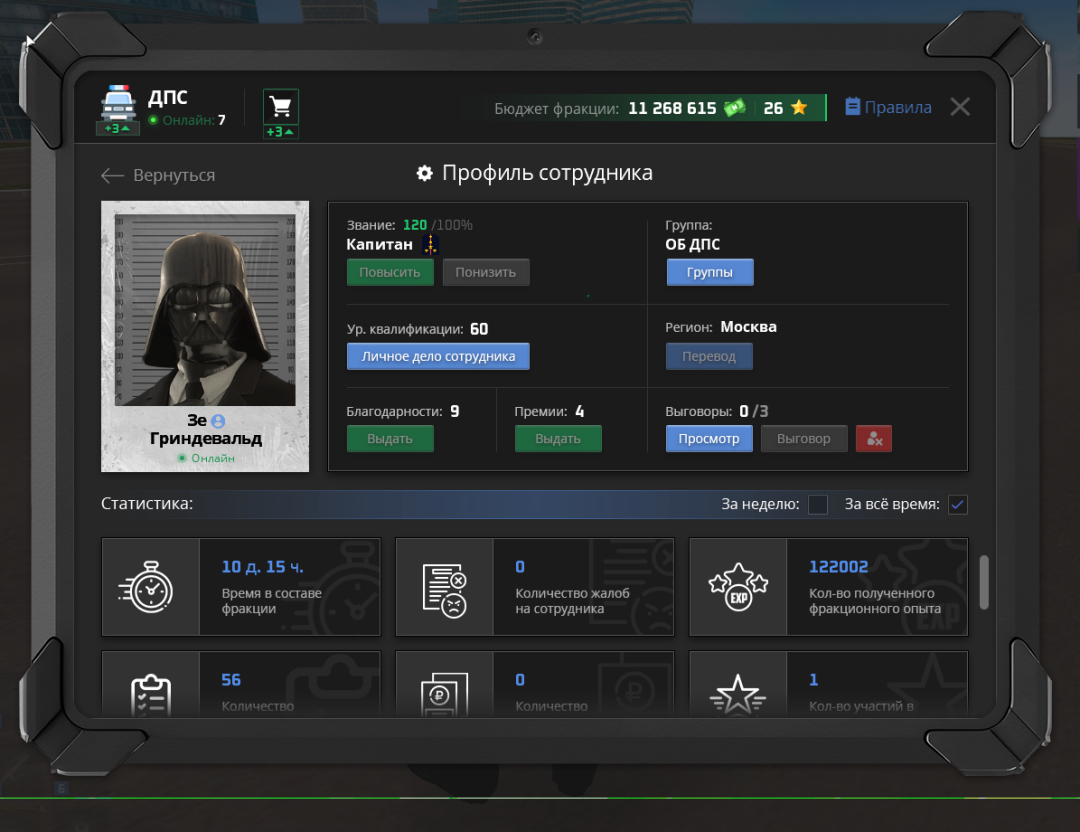Open Личное дело сотрудника
Screen dimensions: 1080x832
point(438,356)
